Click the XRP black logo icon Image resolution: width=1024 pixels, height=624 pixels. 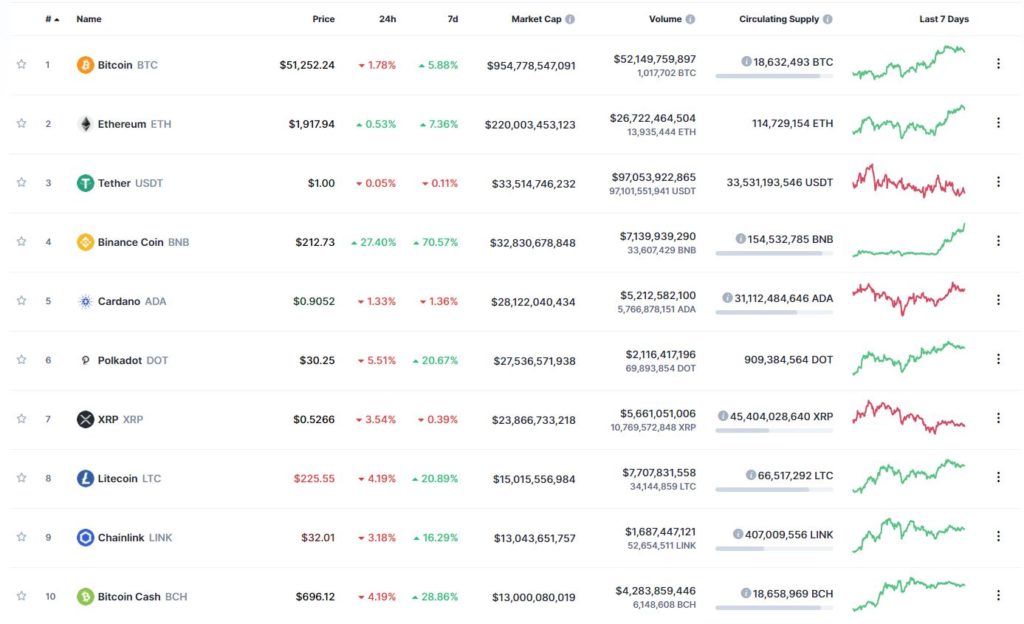[86, 419]
